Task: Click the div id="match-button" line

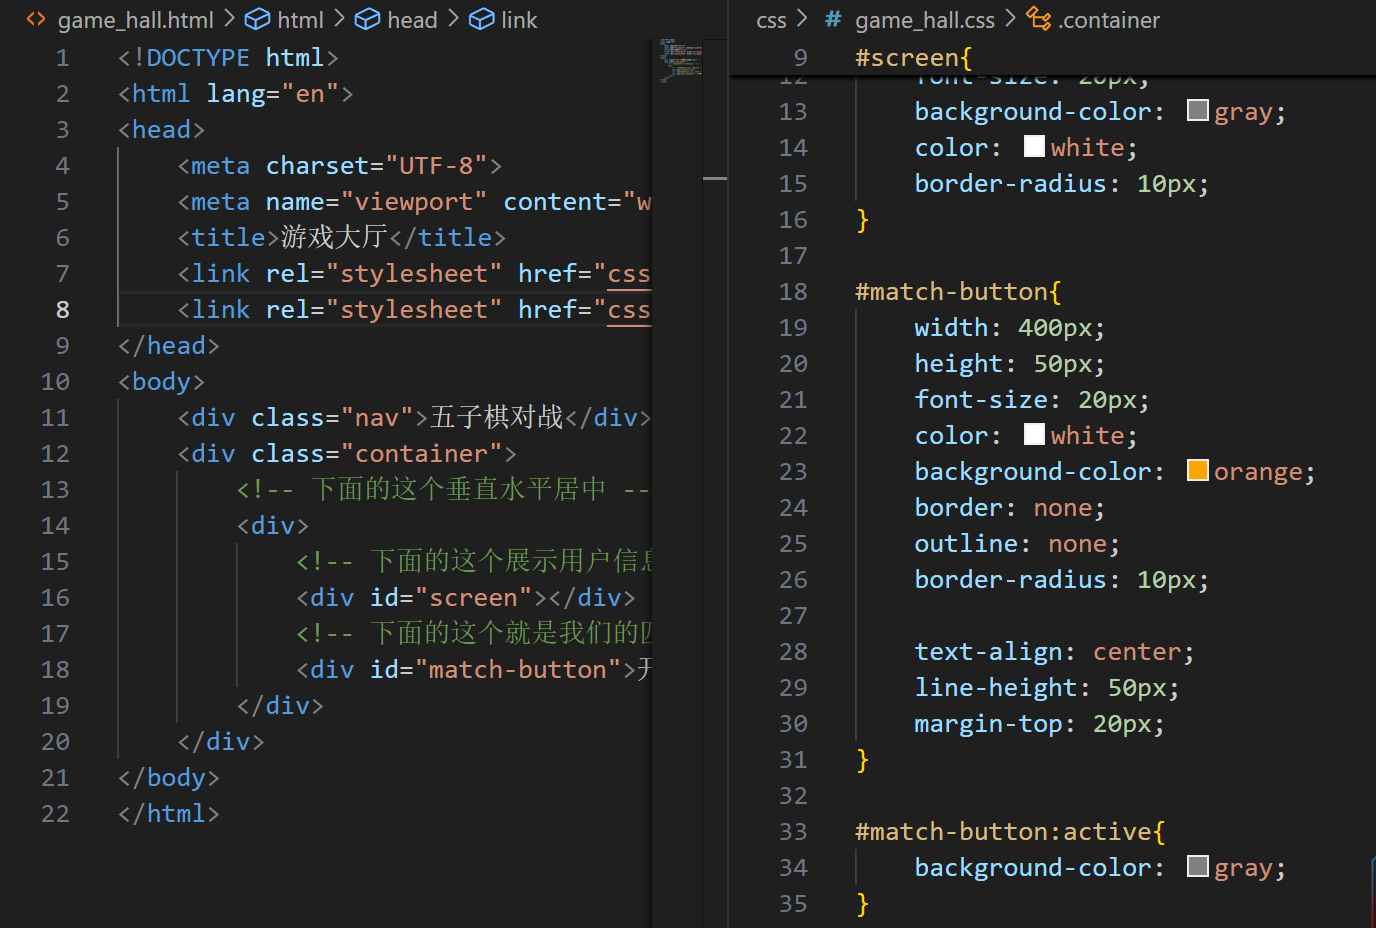Action: coord(474,670)
